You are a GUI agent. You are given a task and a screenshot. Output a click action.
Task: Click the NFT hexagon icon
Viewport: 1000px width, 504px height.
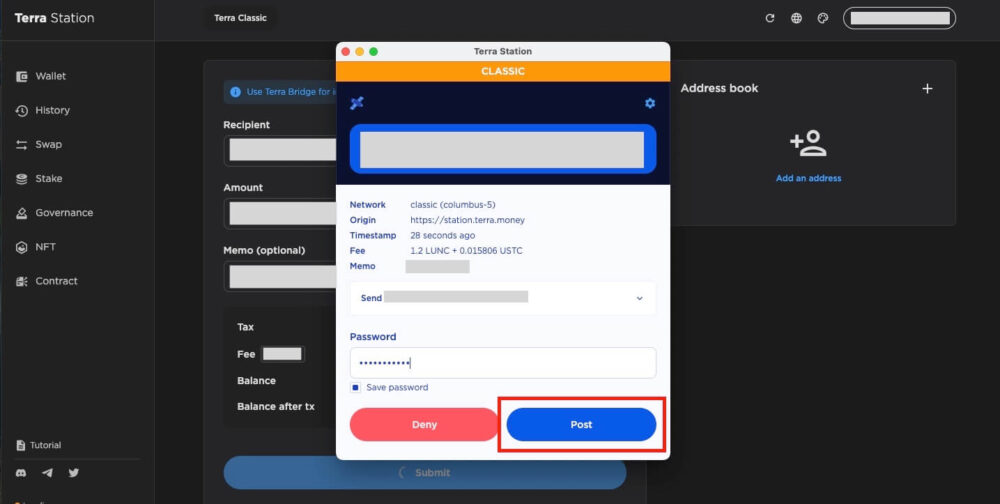[22, 247]
